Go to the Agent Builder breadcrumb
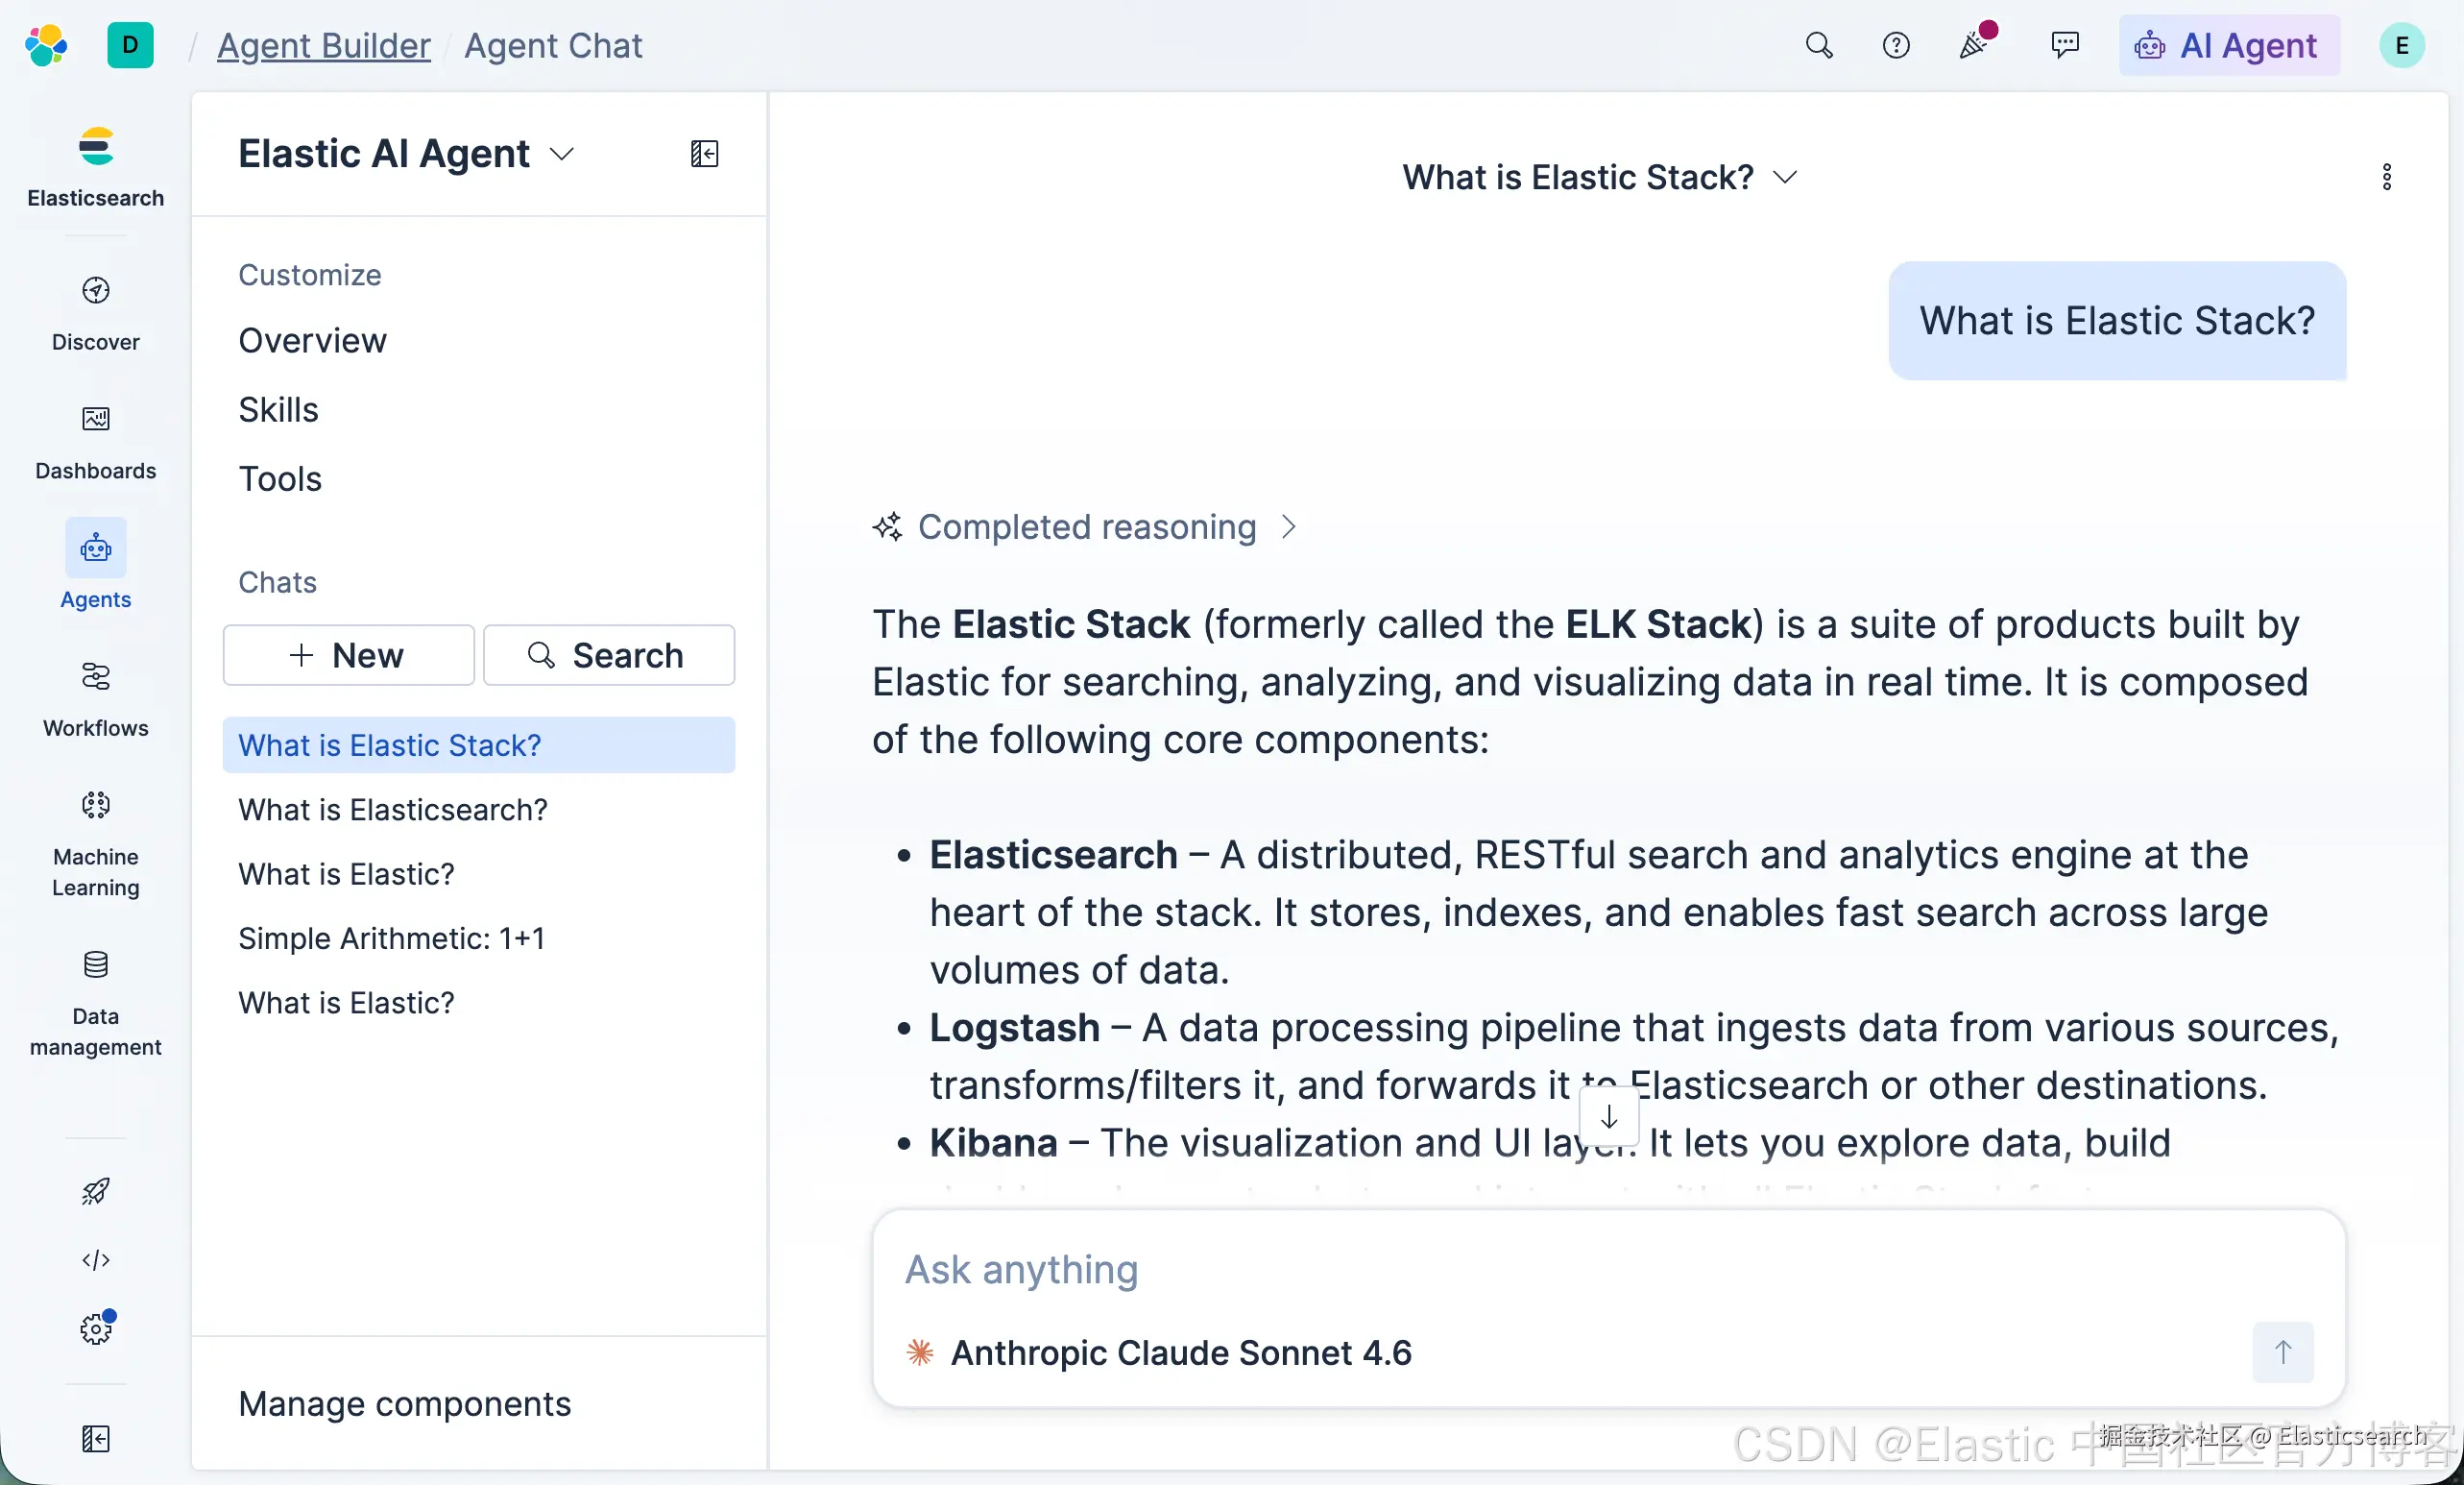The width and height of the screenshot is (2464, 1485). point(324,45)
